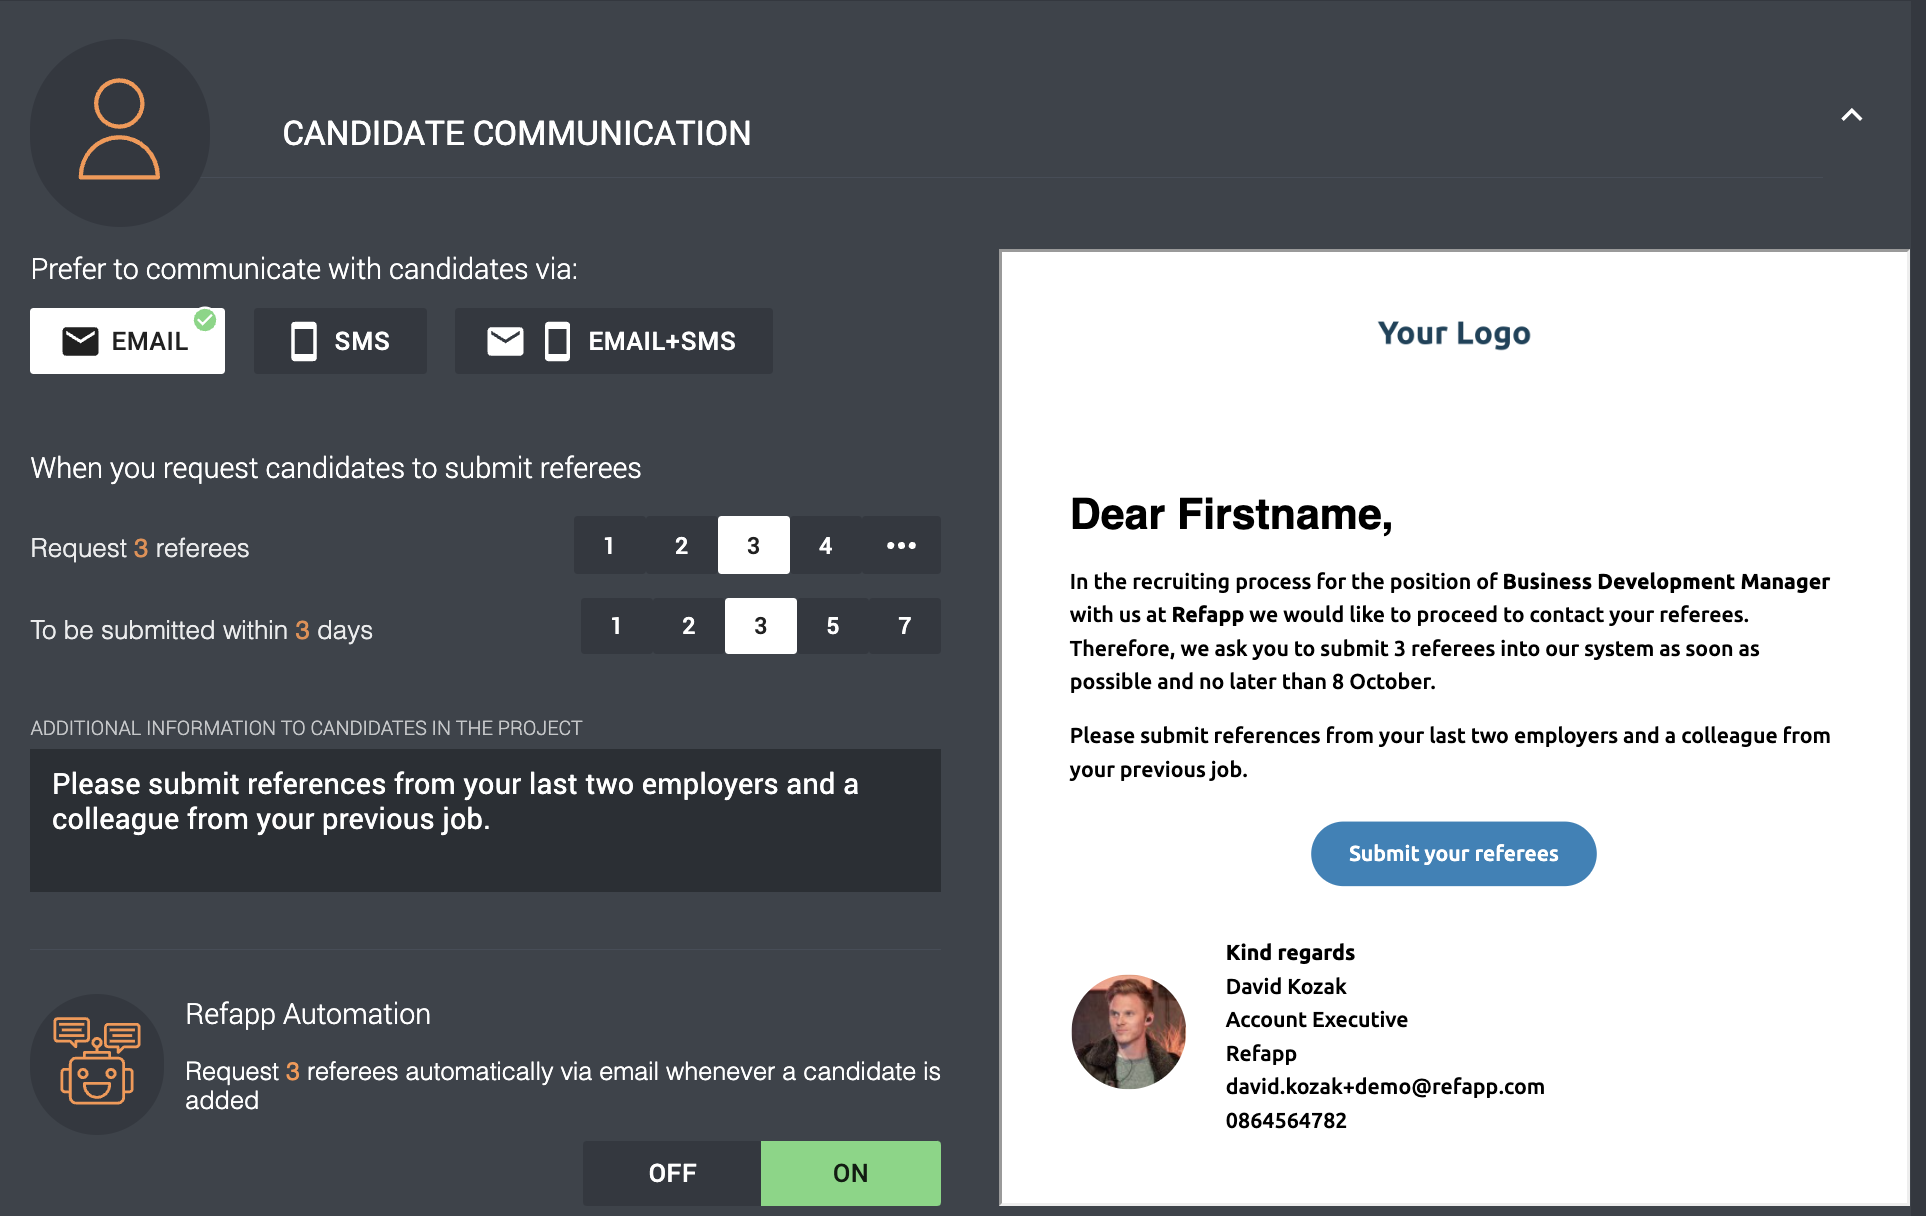
Task: Set referees requested to 4
Action: 825,545
